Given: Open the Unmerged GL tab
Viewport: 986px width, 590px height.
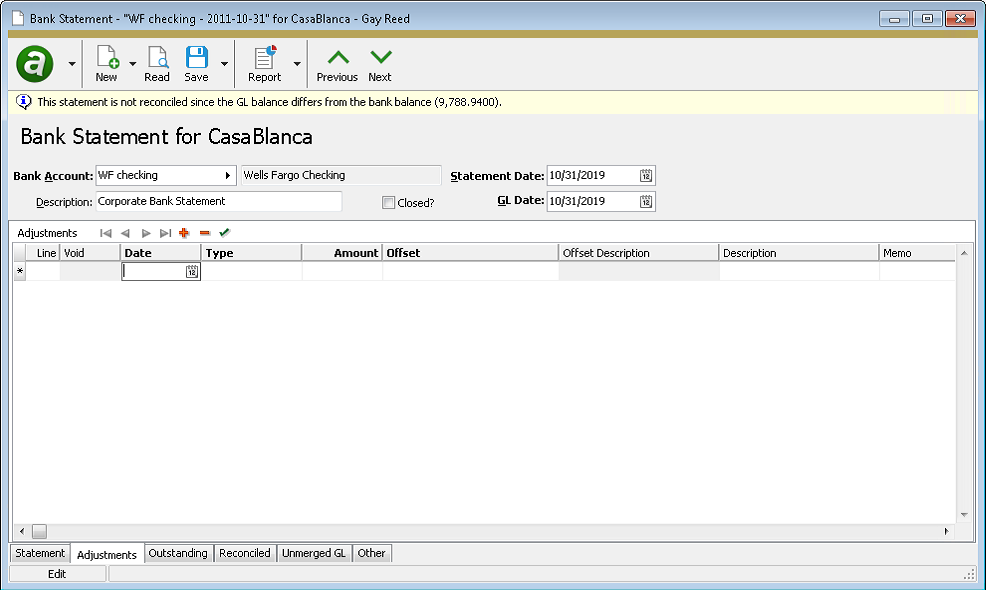Looking at the screenshot, I should [313, 553].
